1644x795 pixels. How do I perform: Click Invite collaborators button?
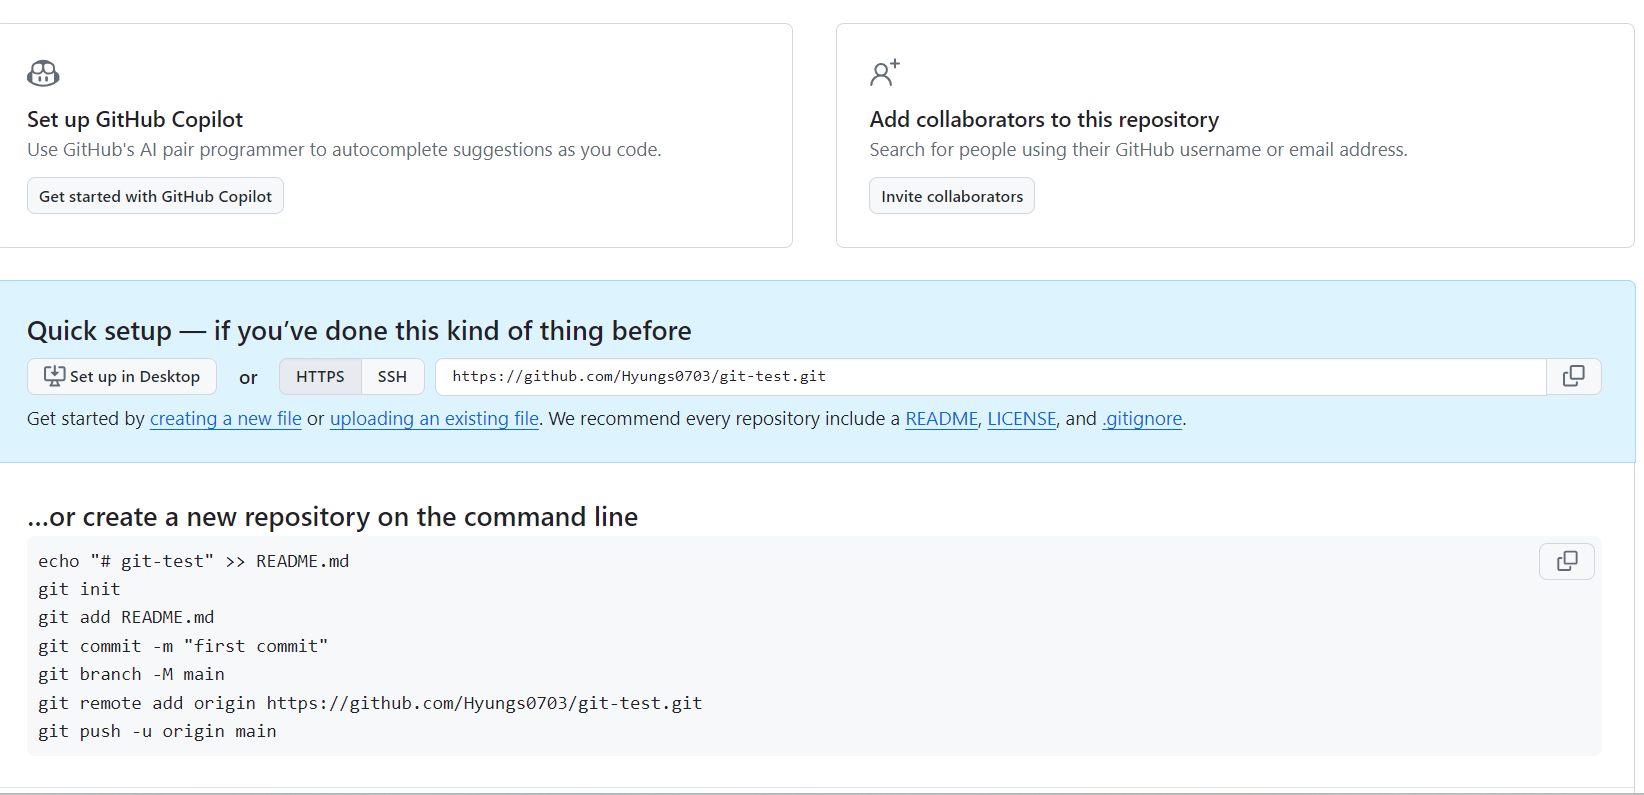952,196
